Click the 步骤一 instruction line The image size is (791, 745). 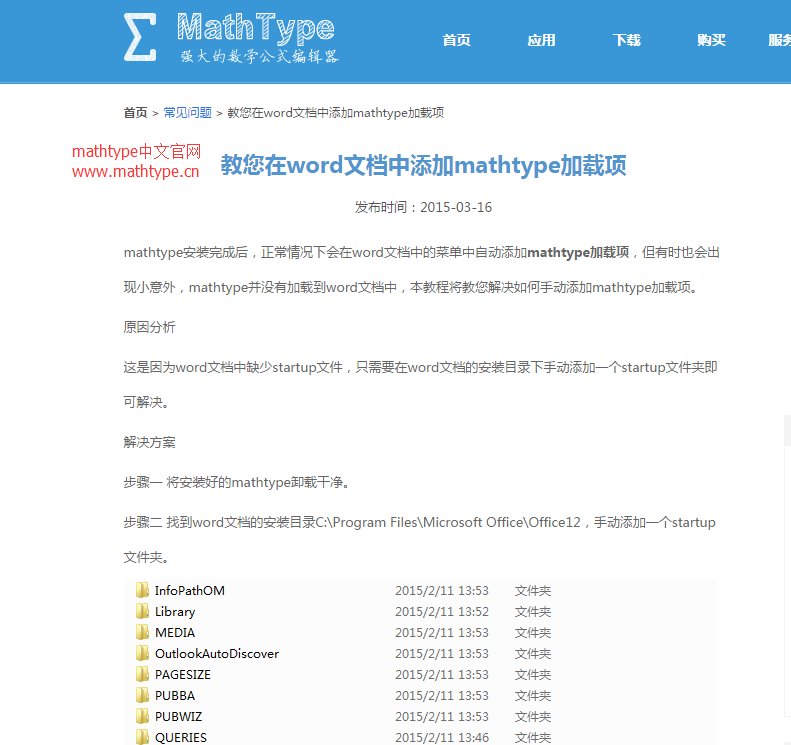[237, 482]
